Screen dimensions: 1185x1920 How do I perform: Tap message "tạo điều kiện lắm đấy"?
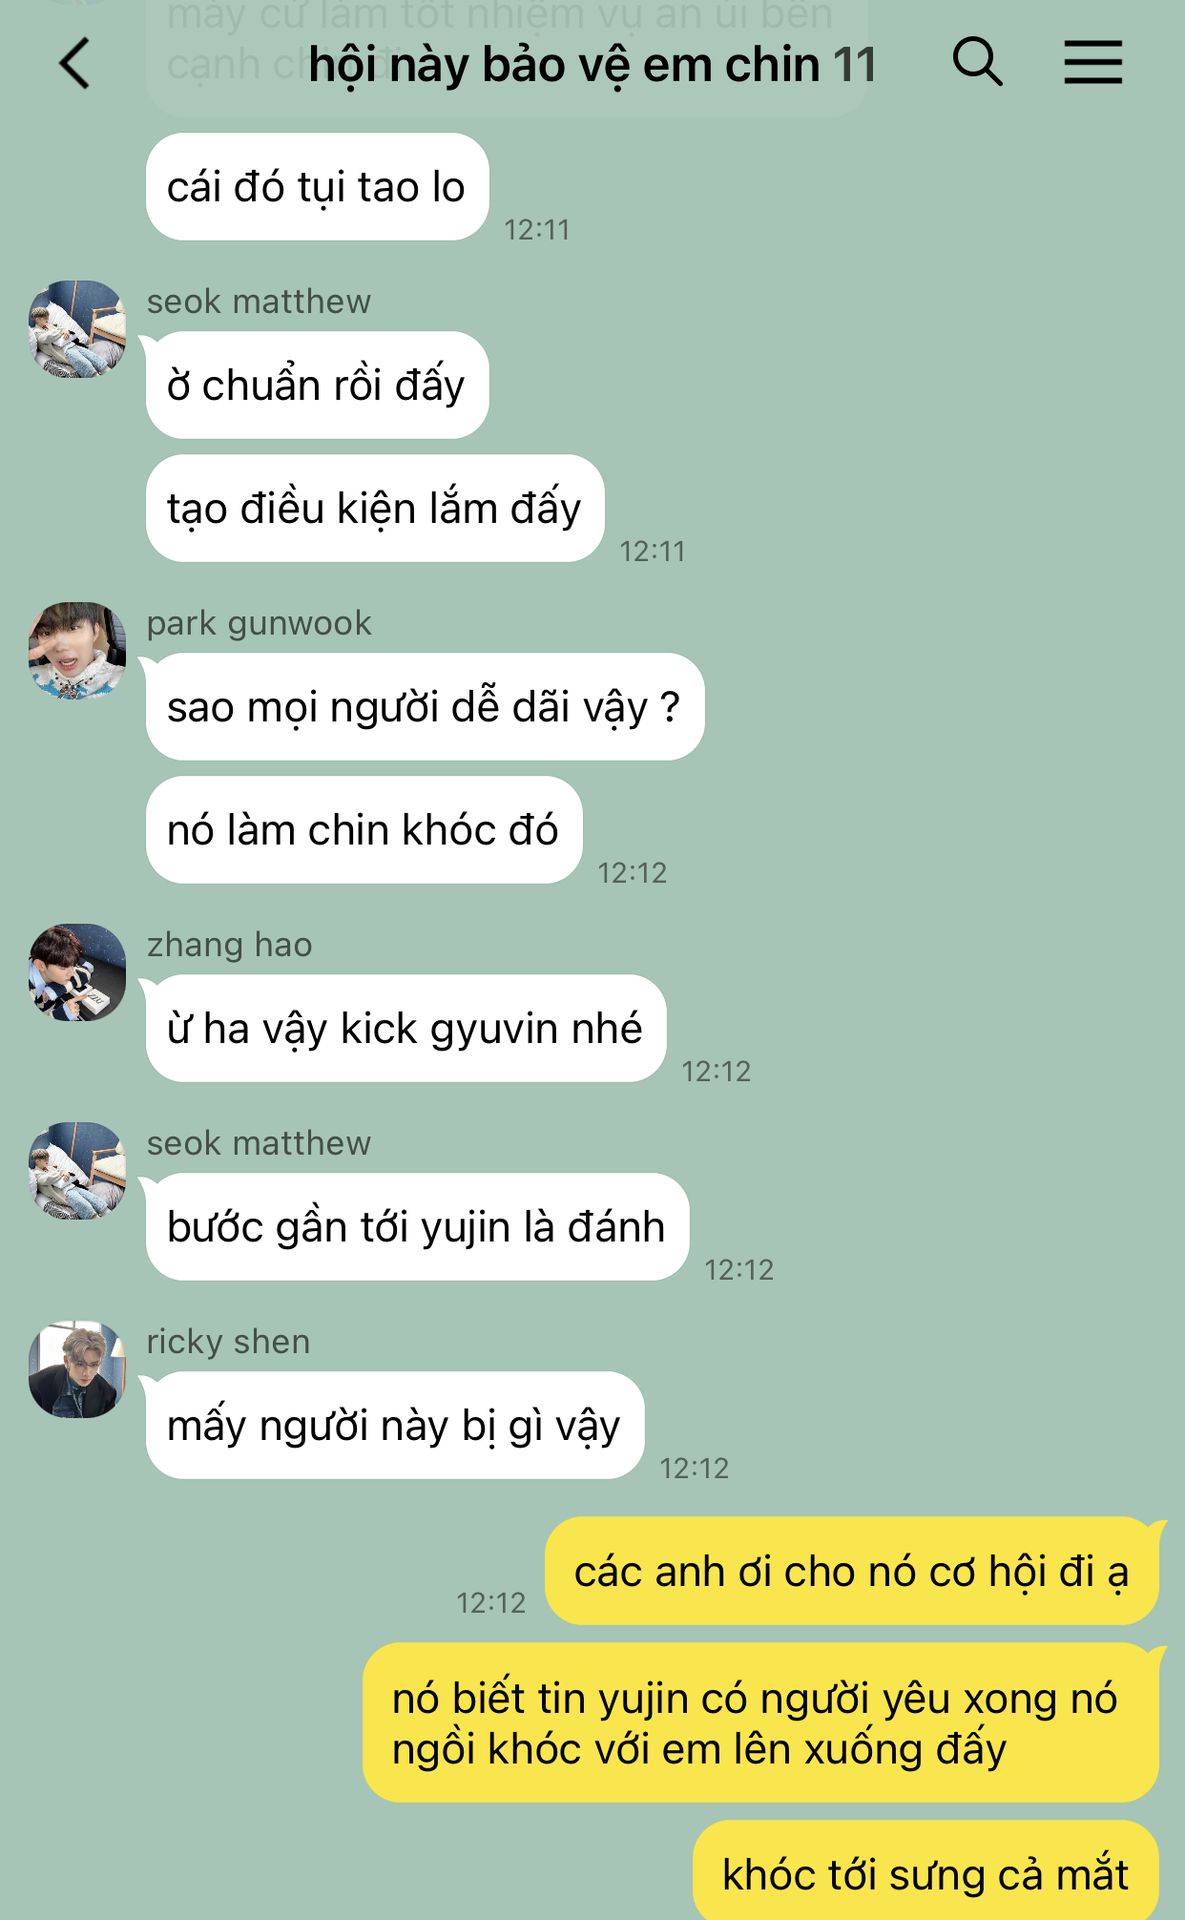tap(375, 508)
